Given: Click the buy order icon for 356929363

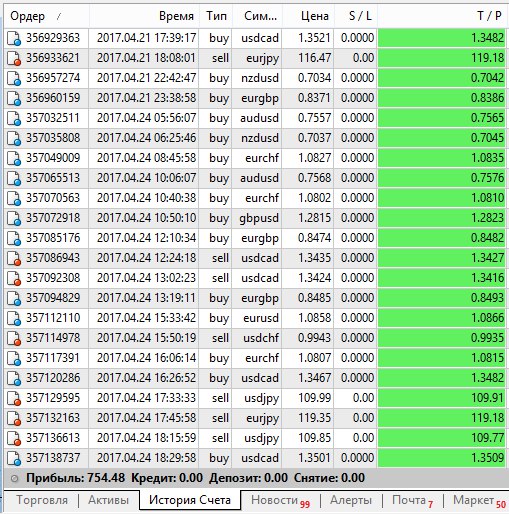Looking at the screenshot, I should tap(14, 38).
